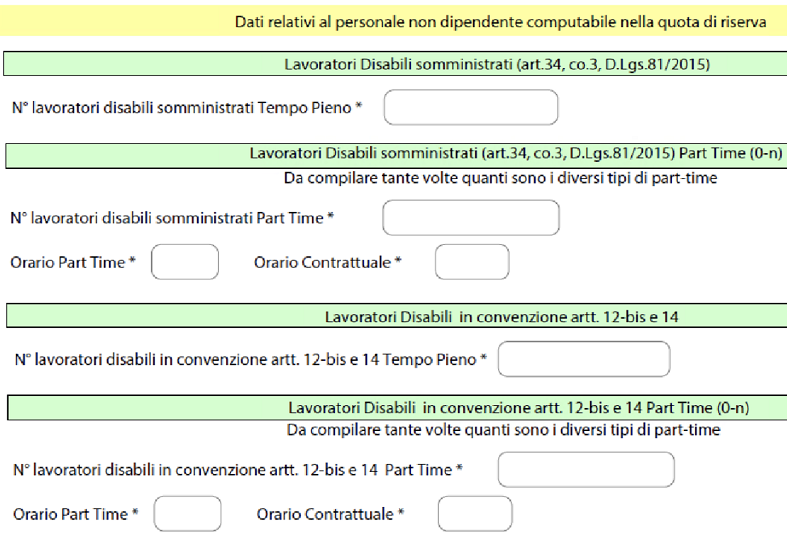Click the yellow 'Dati relativi al personale' title banner
The width and height of the screenshot is (787, 542).
500,21
